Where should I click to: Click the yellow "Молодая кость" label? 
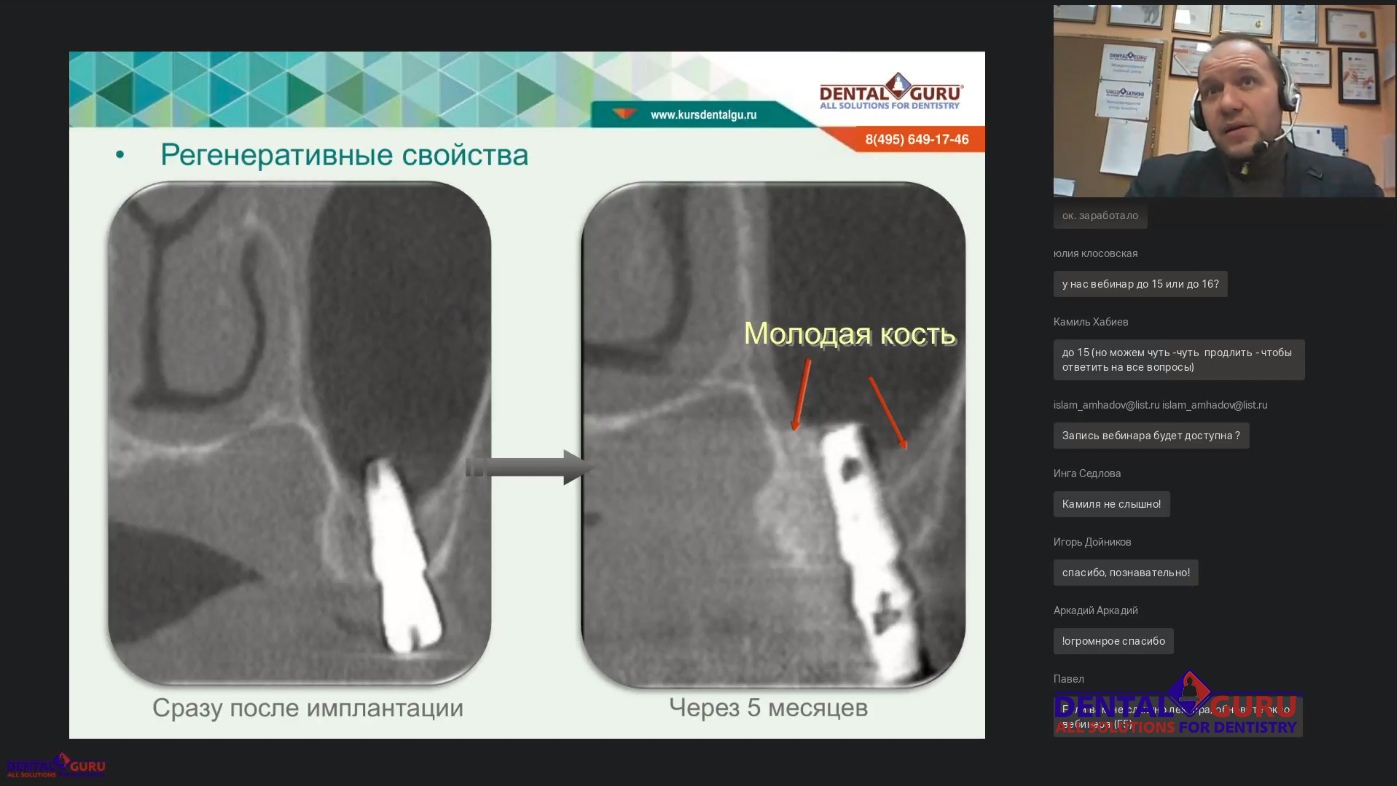click(x=850, y=333)
